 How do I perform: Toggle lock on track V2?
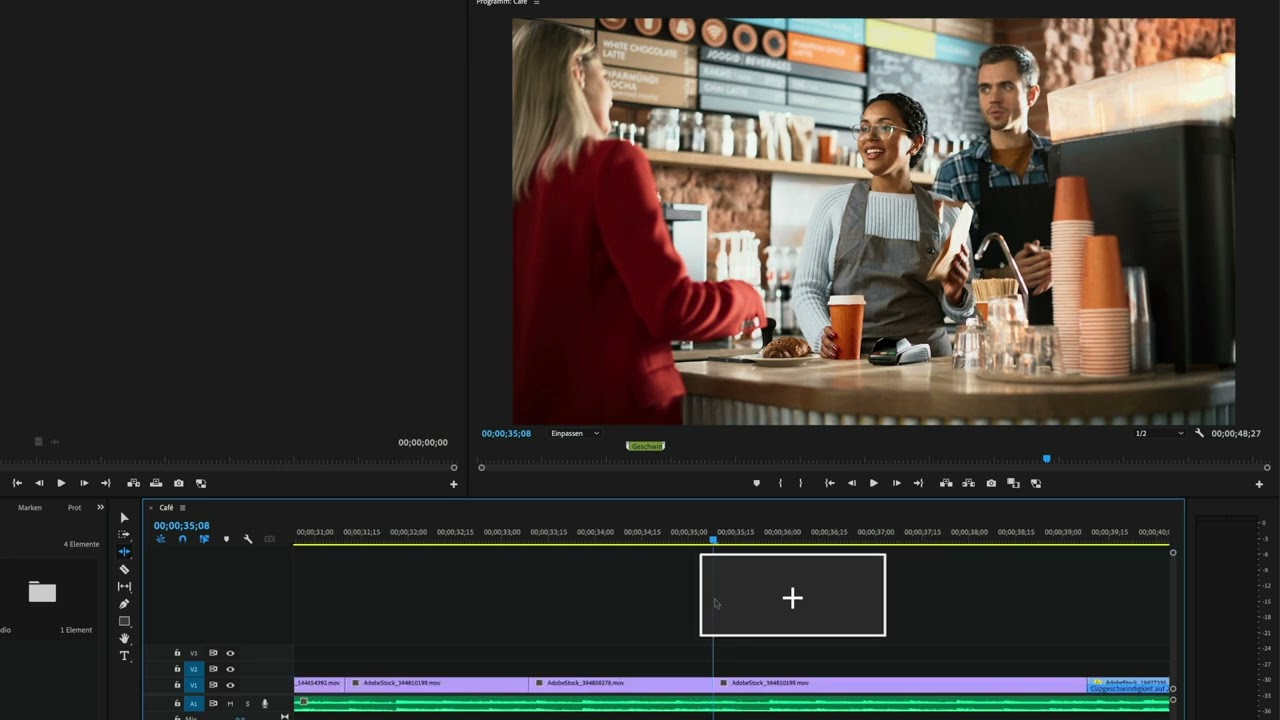pos(177,669)
